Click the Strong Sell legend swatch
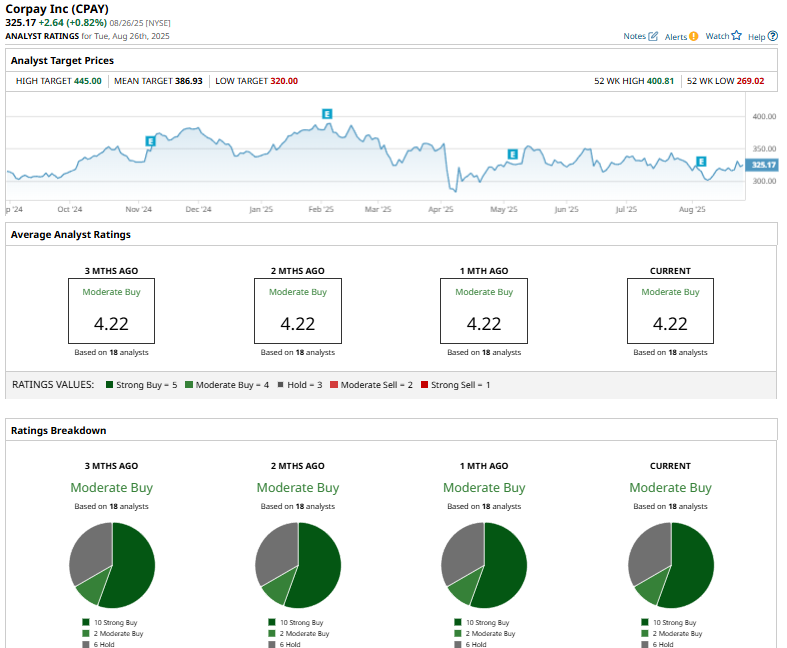 (425, 384)
